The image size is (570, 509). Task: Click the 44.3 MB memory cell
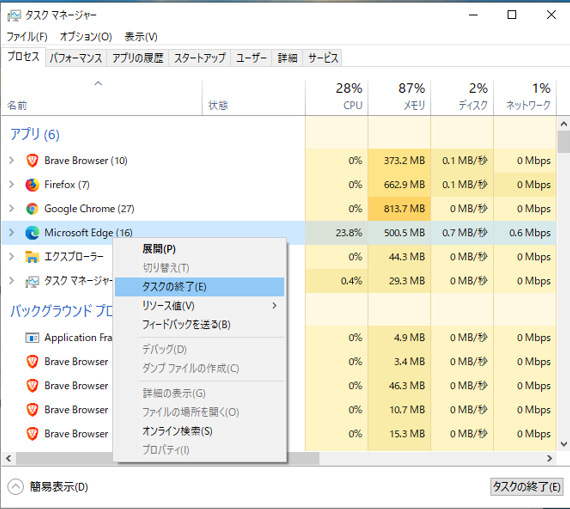point(400,257)
